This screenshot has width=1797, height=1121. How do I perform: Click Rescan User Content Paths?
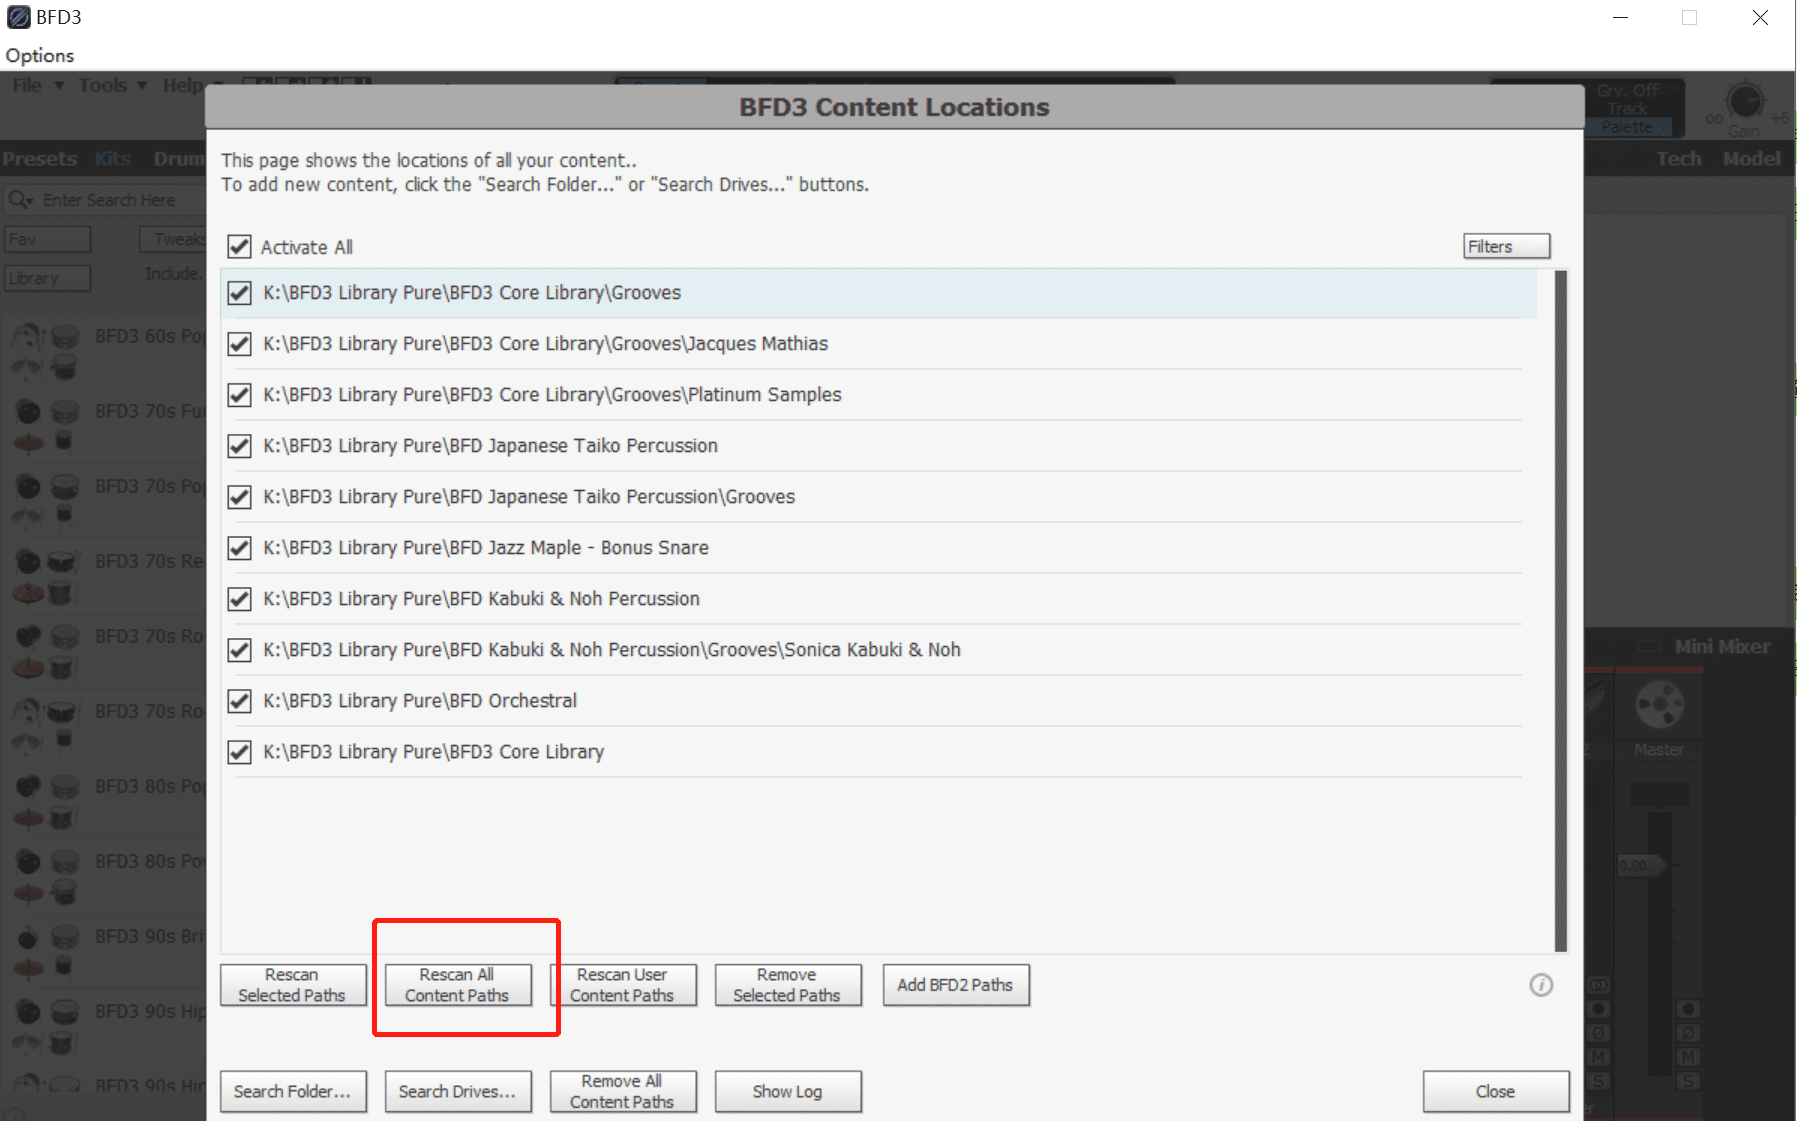[623, 985]
